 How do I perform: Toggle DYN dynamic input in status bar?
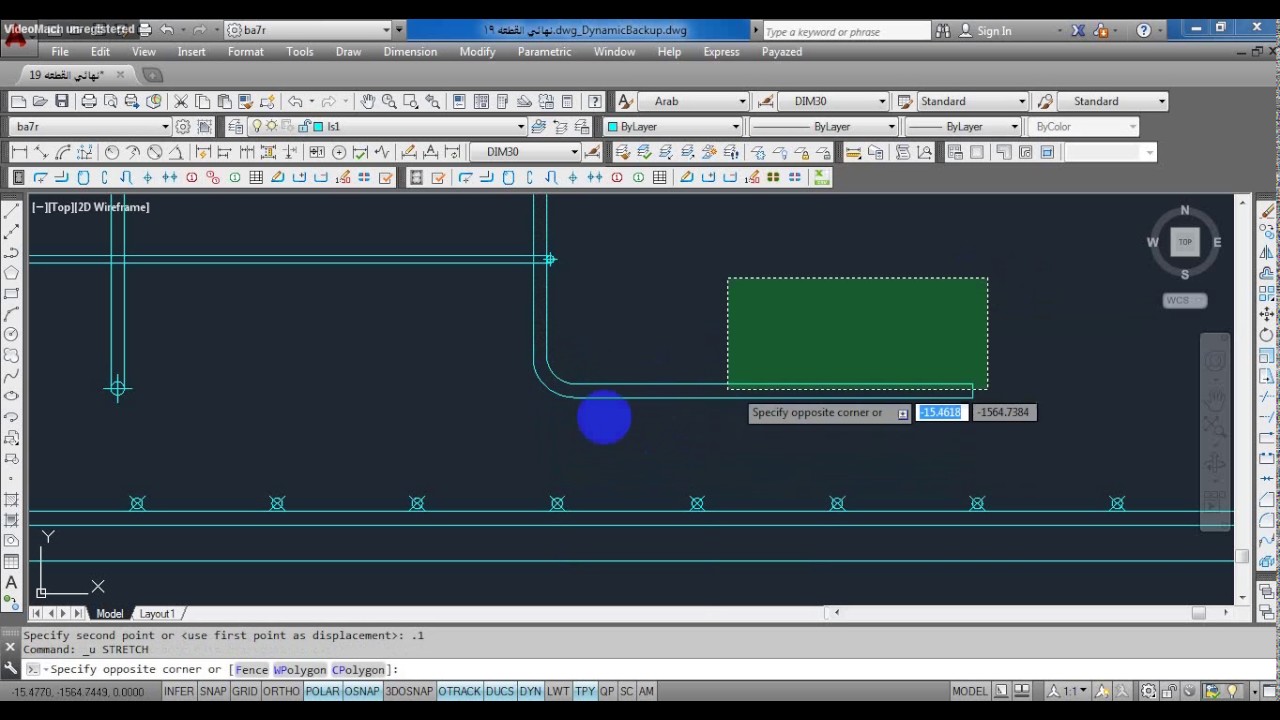click(x=530, y=691)
